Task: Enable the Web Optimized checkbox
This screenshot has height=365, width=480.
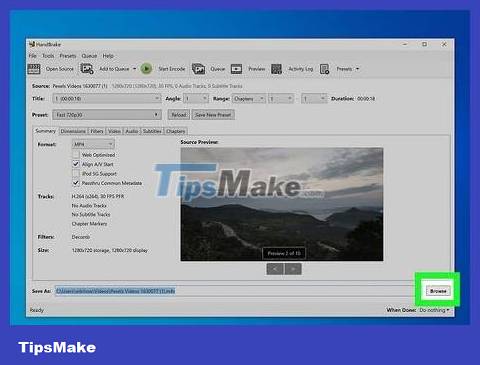Action: pyautogui.click(x=76, y=155)
